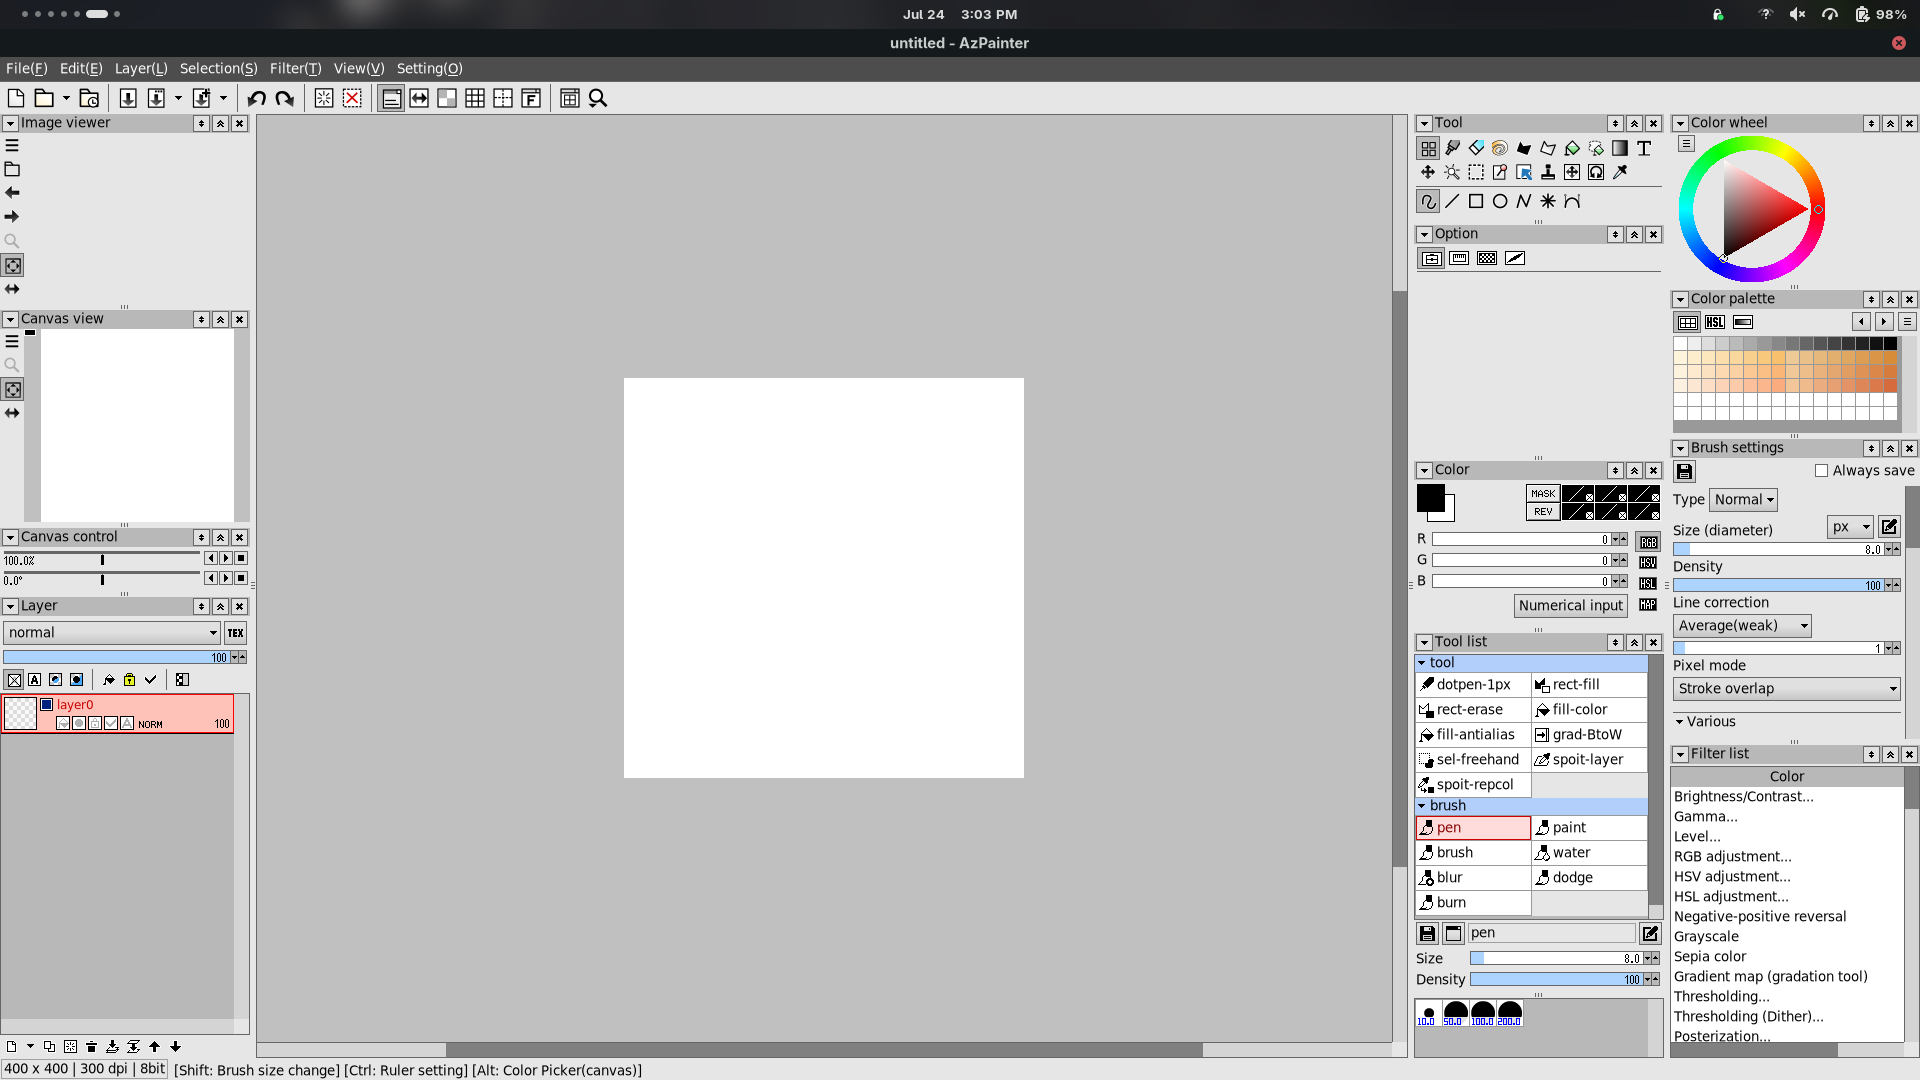This screenshot has height=1080, width=1920.
Task: Open Stroke overlap pixel mode dropdown
Action: (x=1787, y=689)
